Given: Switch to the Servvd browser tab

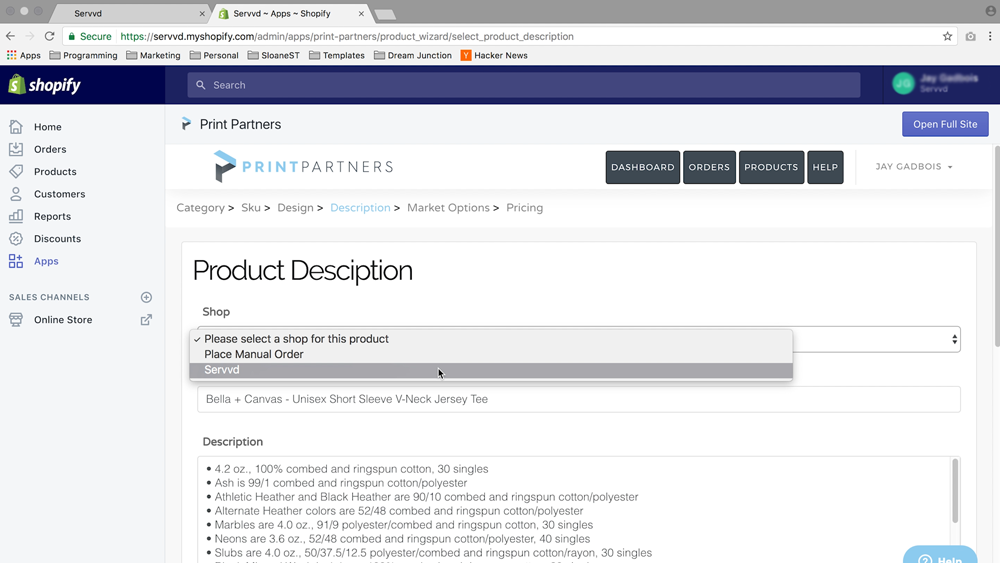Looking at the screenshot, I should tap(131, 13).
